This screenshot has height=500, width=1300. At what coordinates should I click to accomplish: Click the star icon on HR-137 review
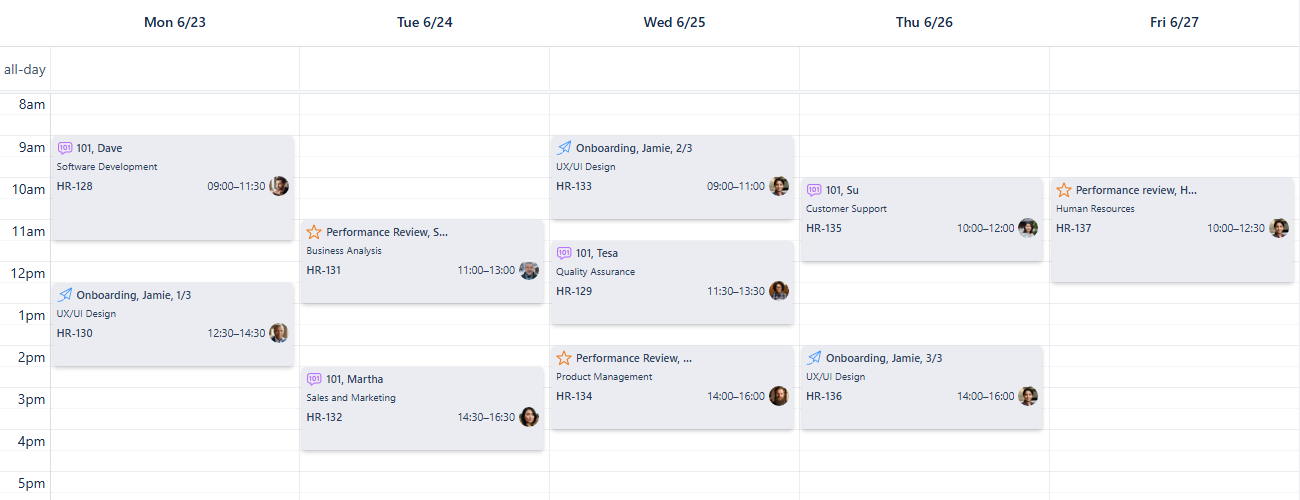click(1064, 190)
